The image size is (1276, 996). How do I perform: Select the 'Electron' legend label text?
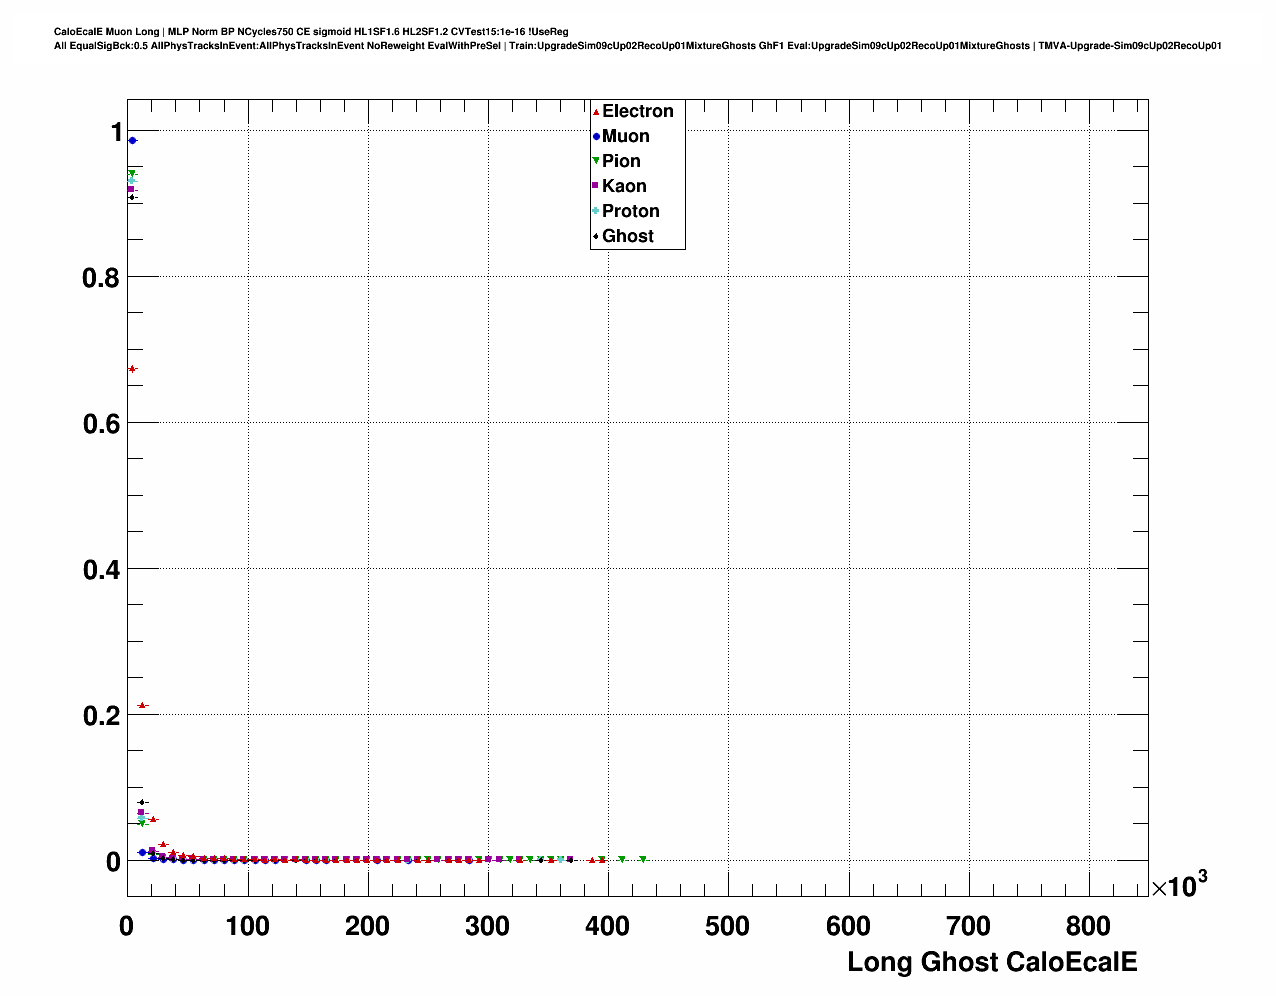coord(638,112)
